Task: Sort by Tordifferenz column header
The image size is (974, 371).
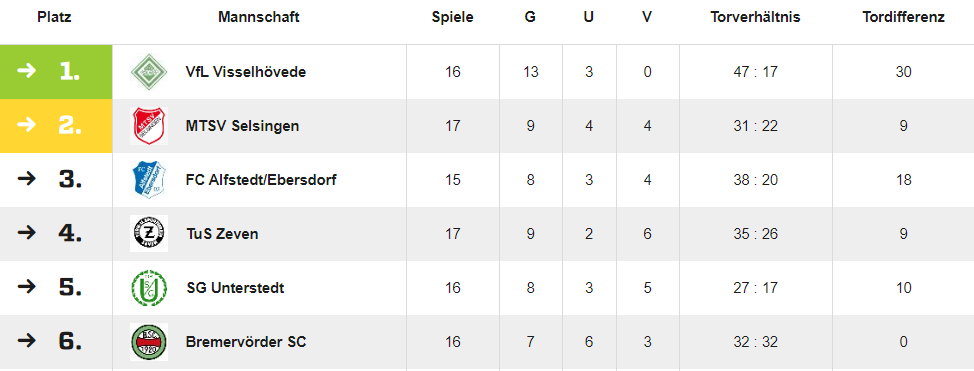Action: [x=903, y=17]
